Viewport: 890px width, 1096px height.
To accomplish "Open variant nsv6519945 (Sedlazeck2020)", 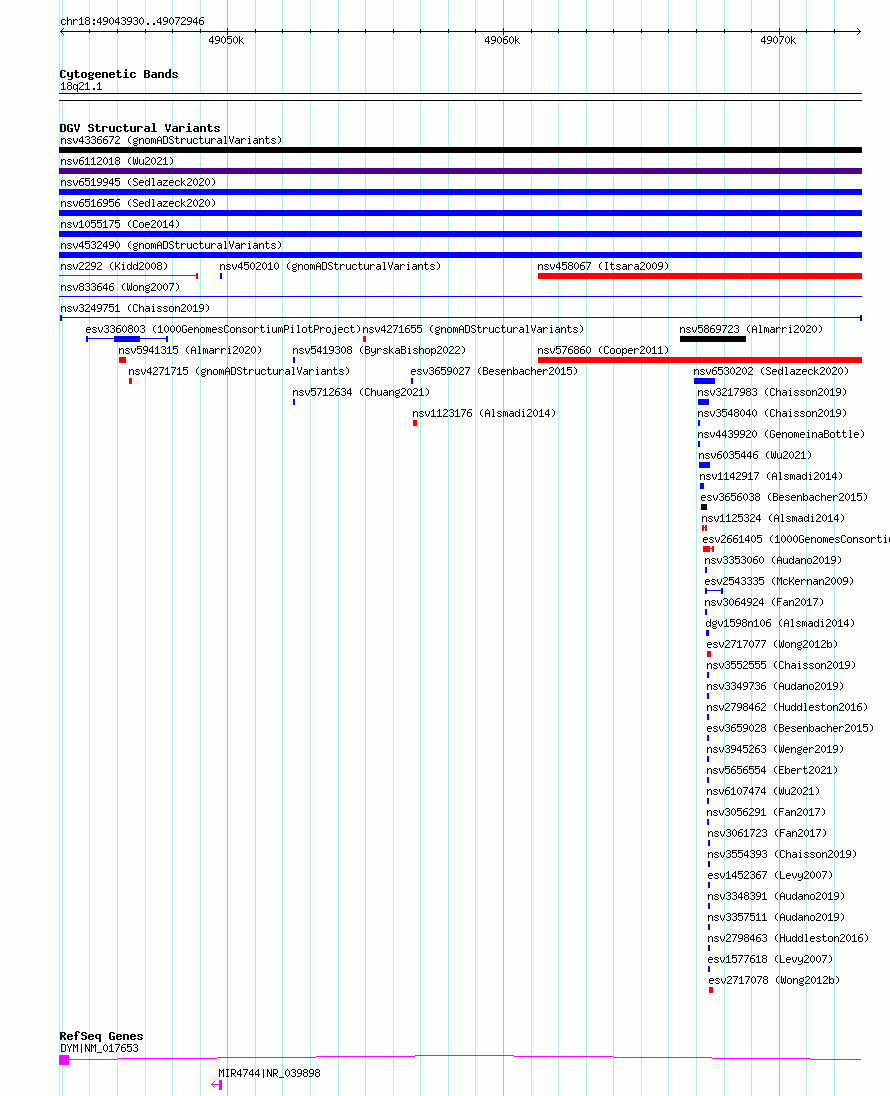I will pos(138,182).
